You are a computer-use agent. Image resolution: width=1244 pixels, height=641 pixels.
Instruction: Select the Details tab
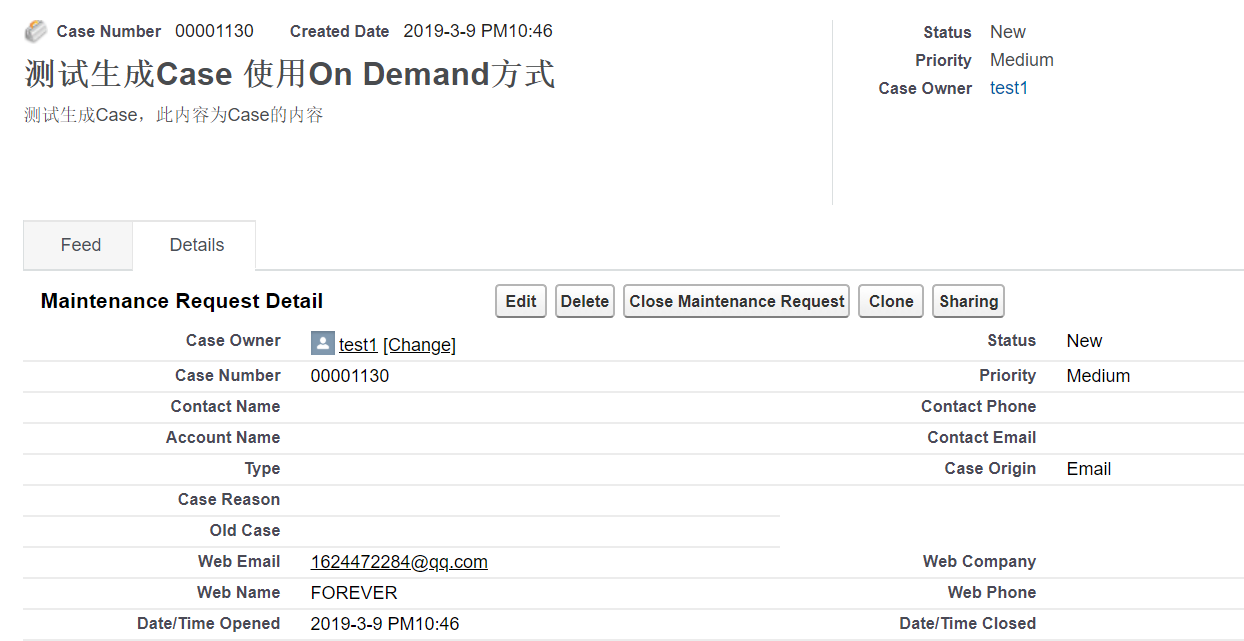coord(197,245)
